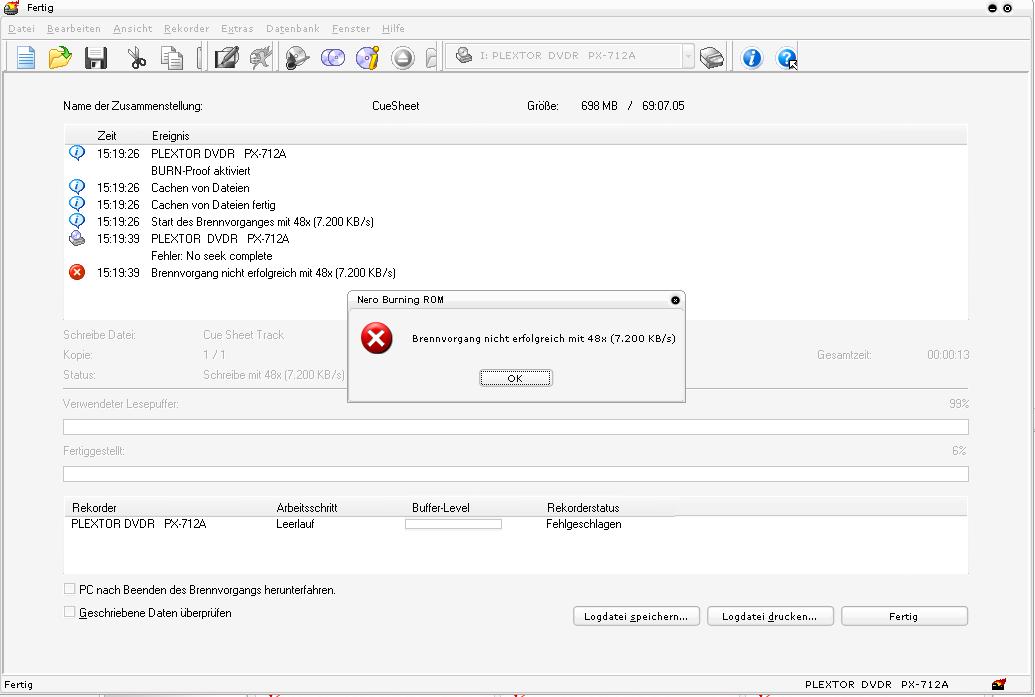Open the recorder dropdown showing PLEXTOR DVDR PX-712A
The width and height of the screenshot is (1035, 697).
tap(688, 57)
